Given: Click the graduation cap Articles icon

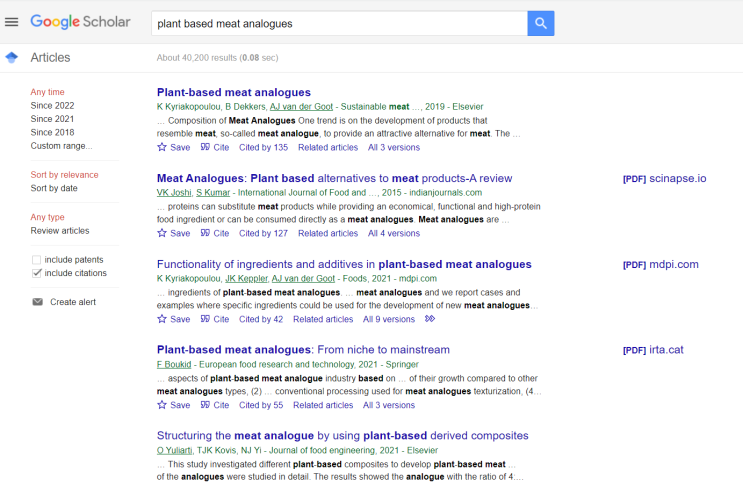Looking at the screenshot, I should [x=12, y=58].
